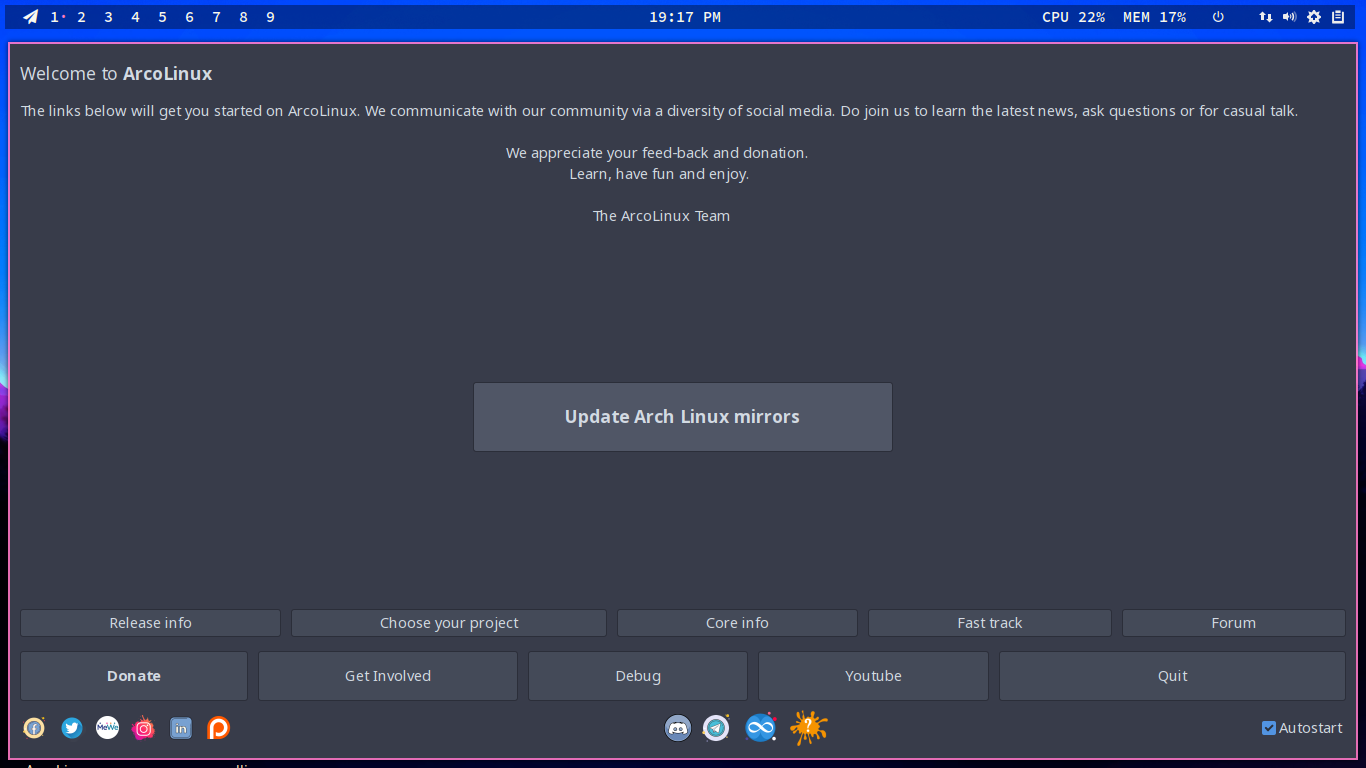
Task: Click the Donate button
Action: (x=134, y=676)
